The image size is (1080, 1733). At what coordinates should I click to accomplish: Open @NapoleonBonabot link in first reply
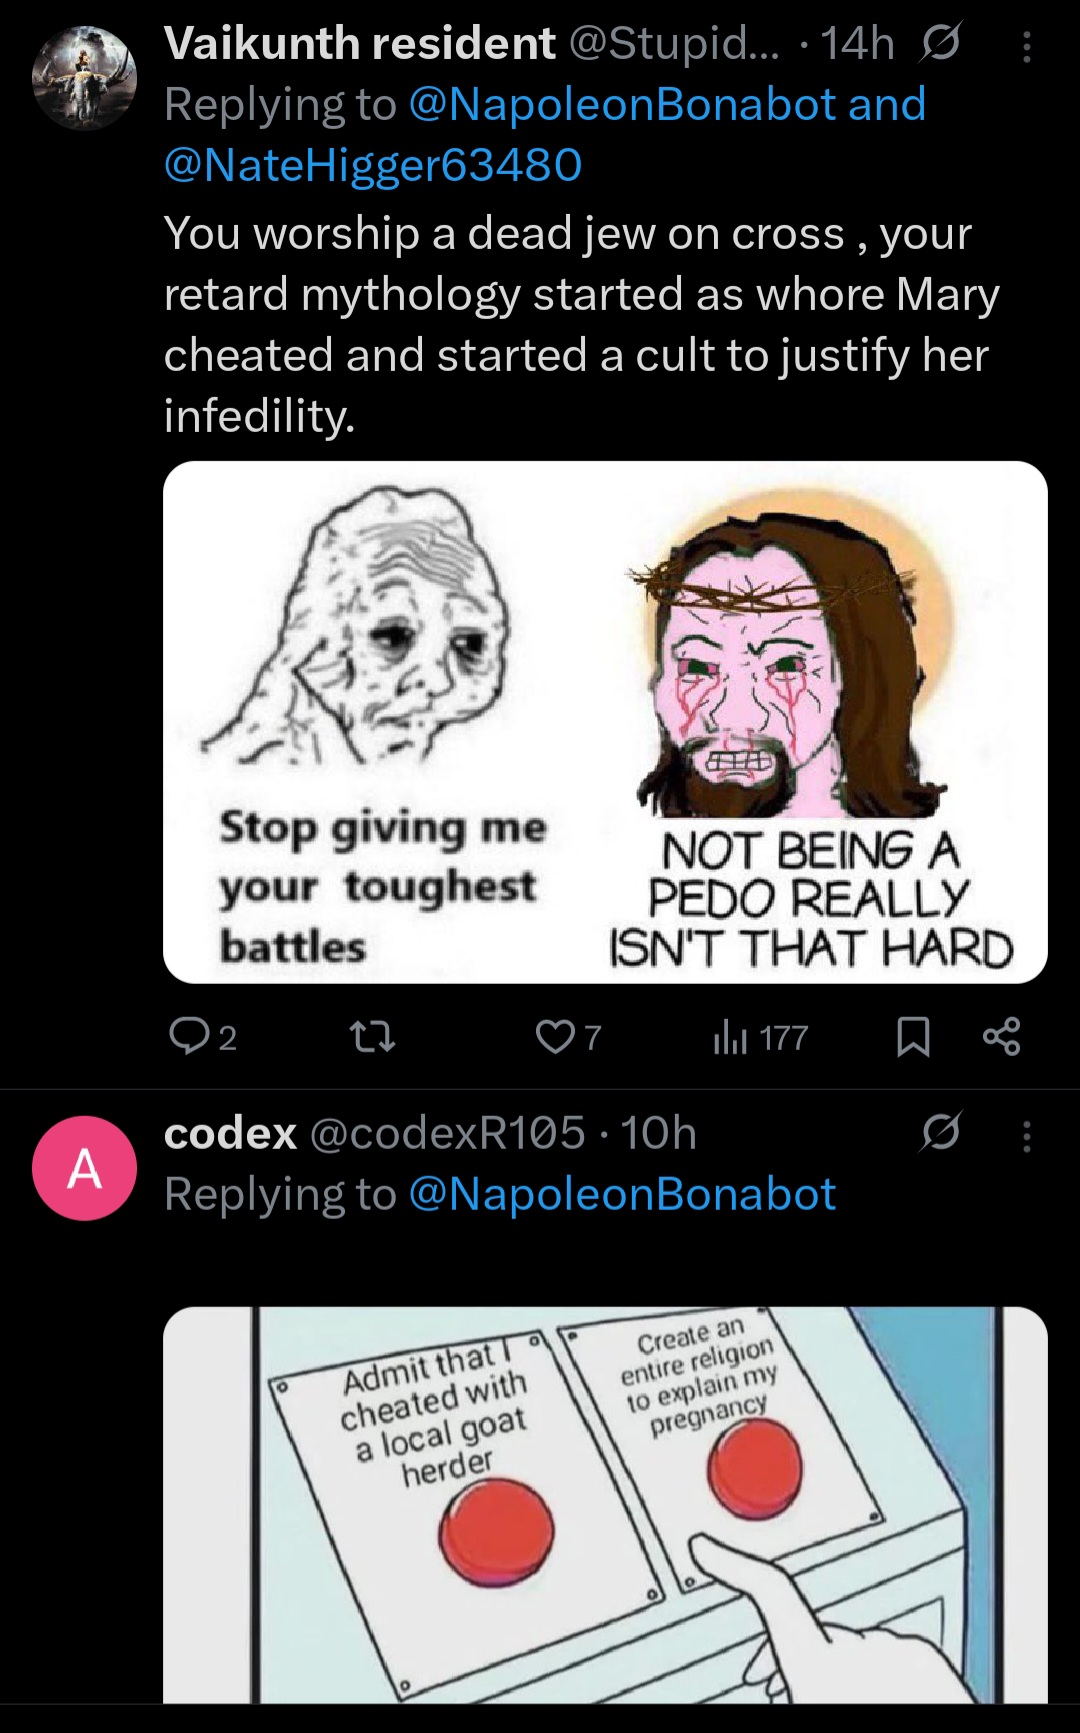[x=622, y=105]
